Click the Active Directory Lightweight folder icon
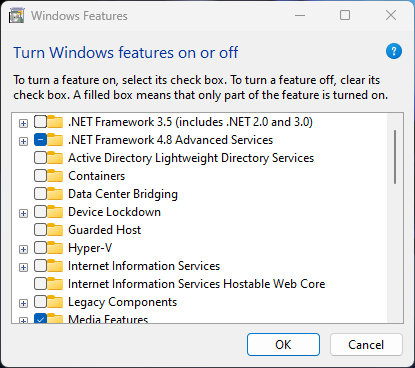The height and width of the screenshot is (368, 415). (x=55, y=158)
